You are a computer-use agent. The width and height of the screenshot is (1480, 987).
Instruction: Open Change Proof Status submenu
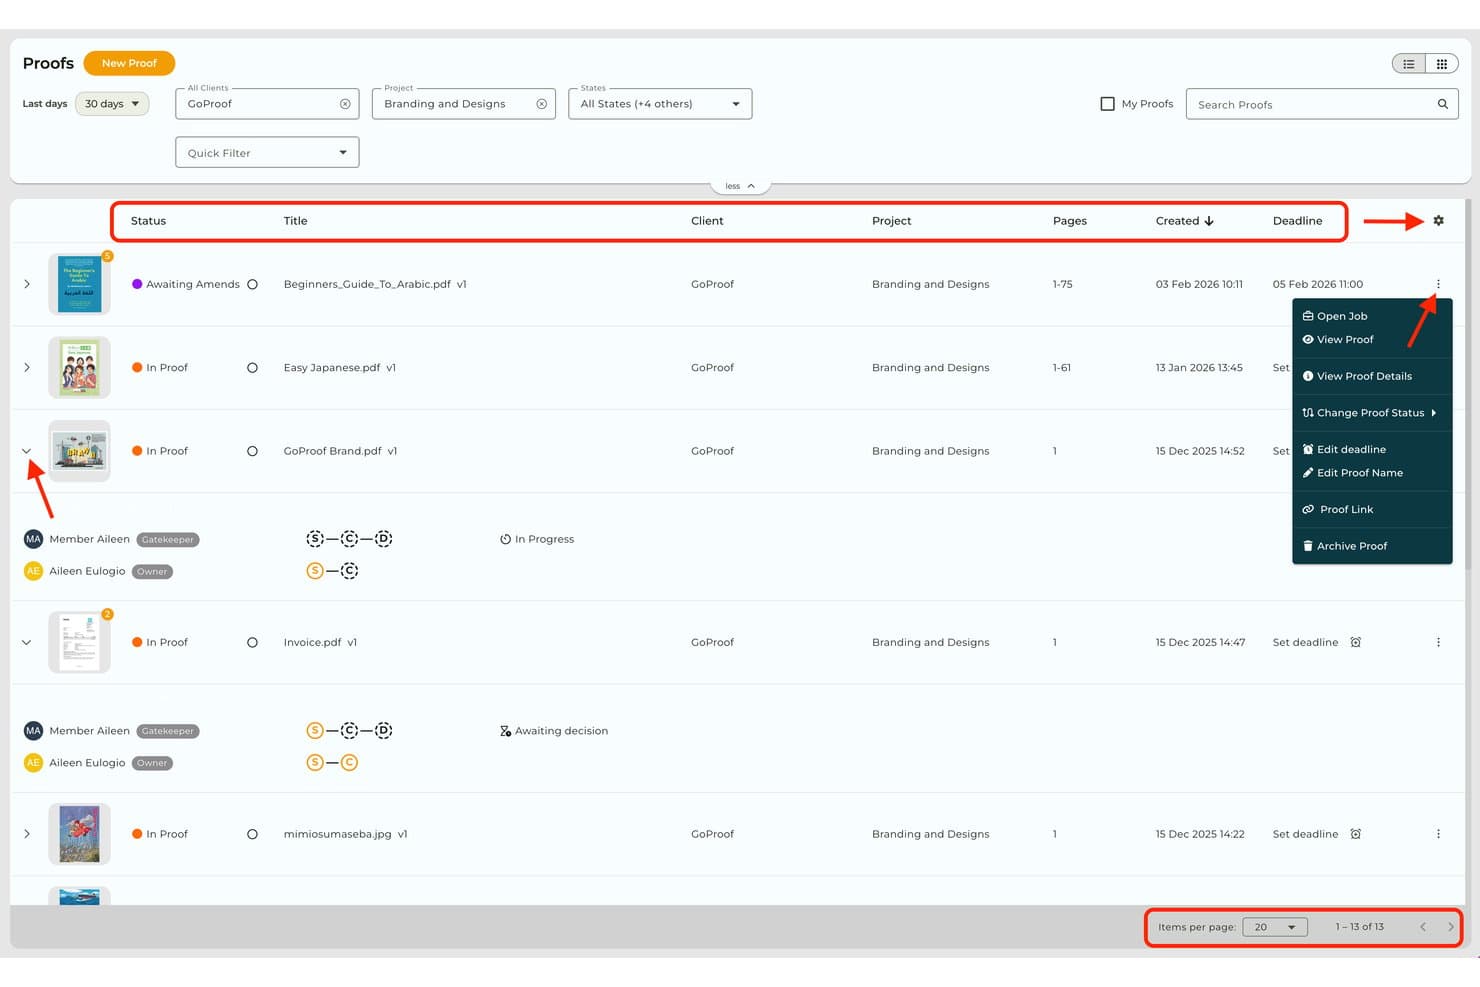coord(1370,413)
